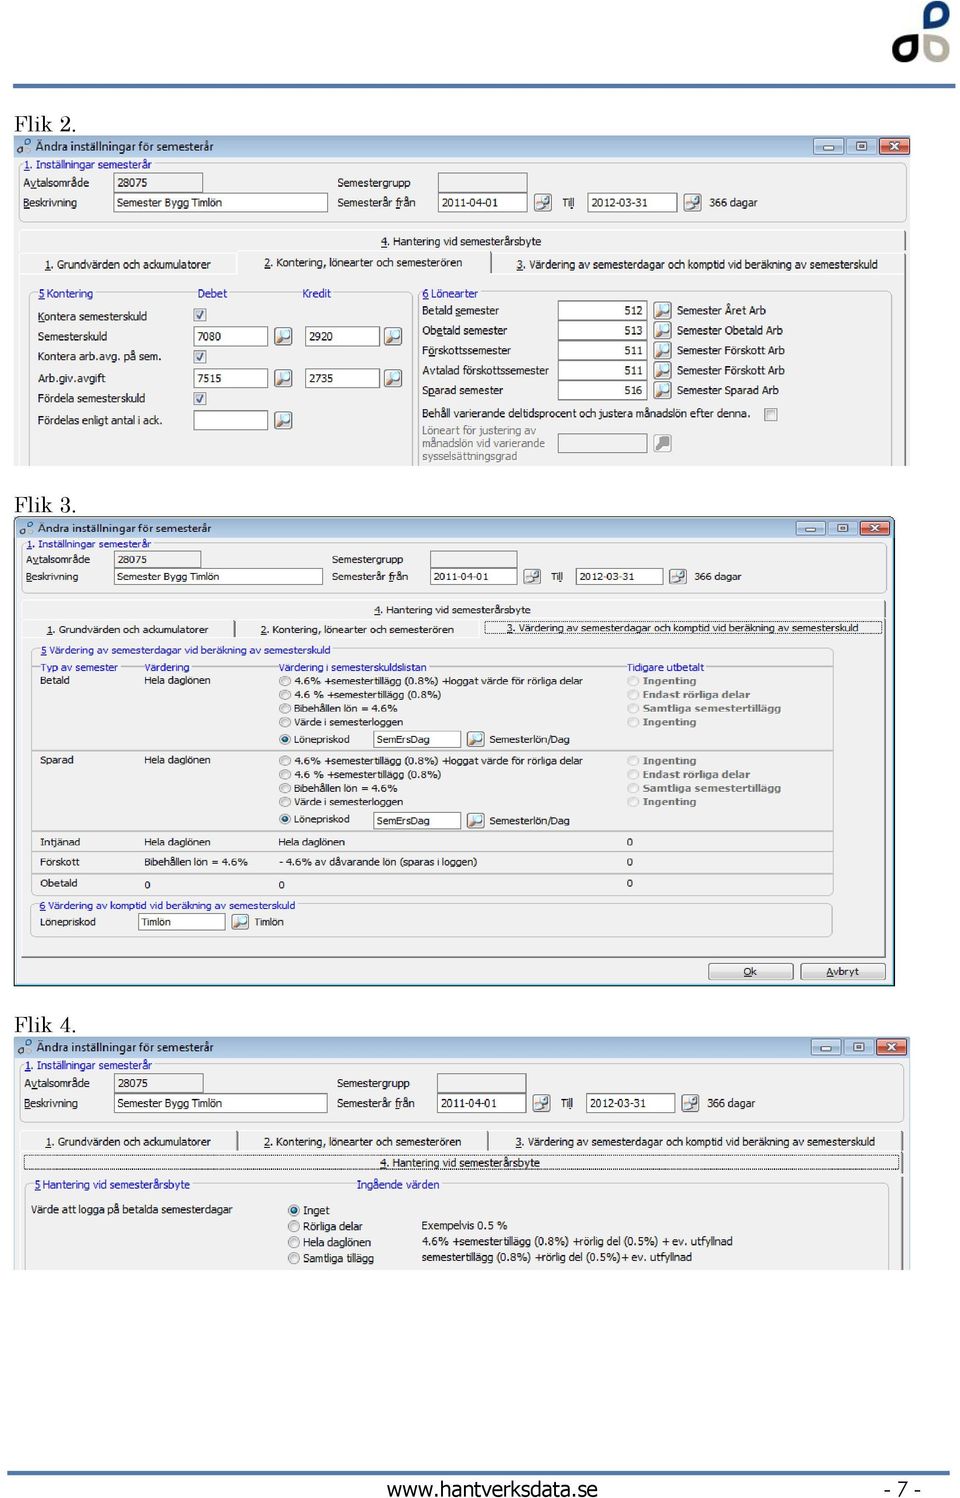Open löneart lookup for Betald semester
This screenshot has width=960, height=1498.
click(662, 310)
